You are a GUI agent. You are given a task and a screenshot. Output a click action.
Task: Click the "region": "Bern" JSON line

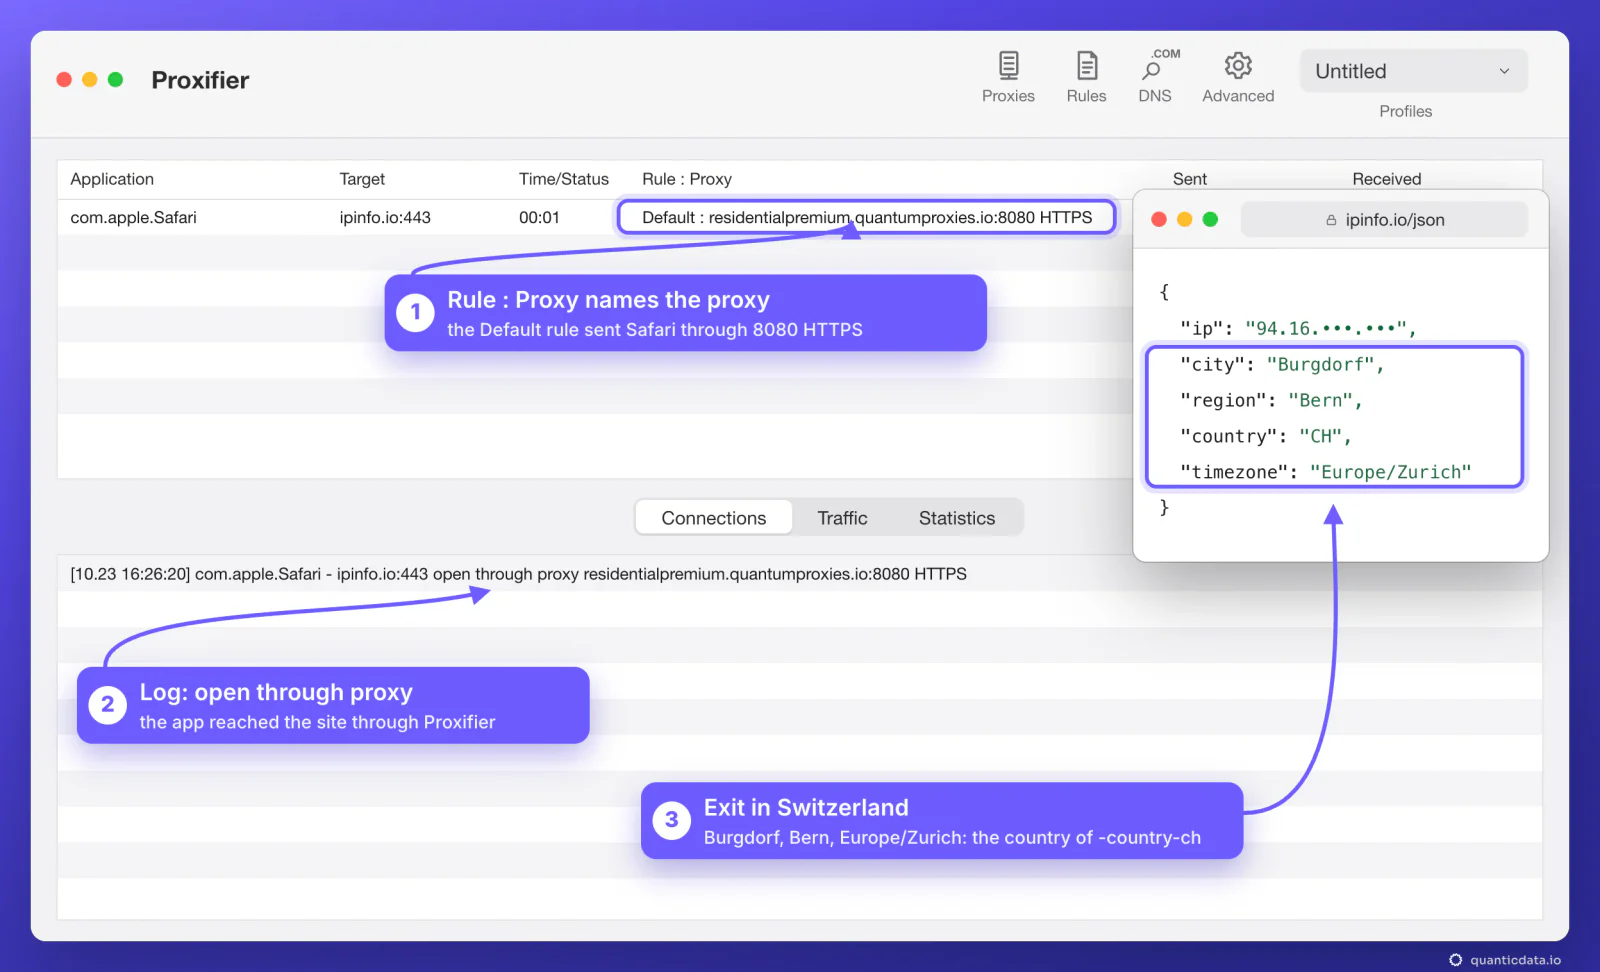[x=1271, y=401]
